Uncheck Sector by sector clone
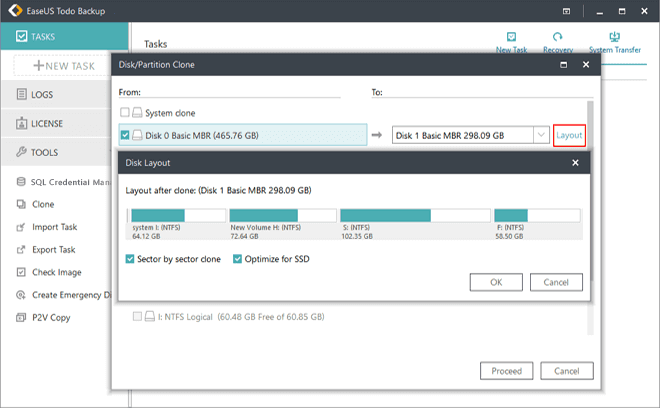The width and height of the screenshot is (660, 408). 131,259
